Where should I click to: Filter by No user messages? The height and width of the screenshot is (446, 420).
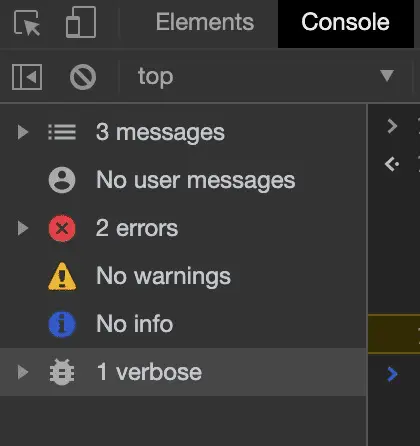[x=183, y=180]
